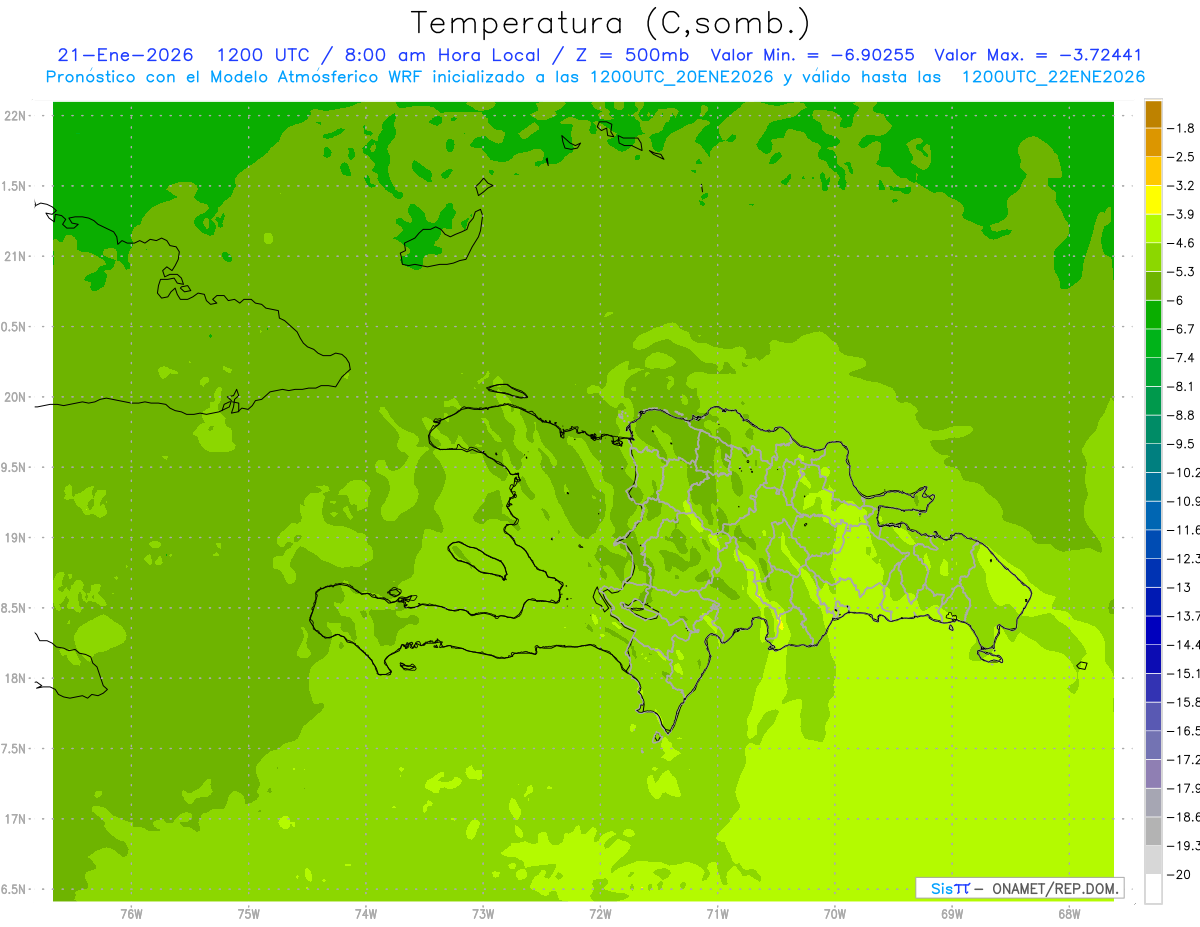Screen dimensions: 1200x927
Task: Click the "-3.9" color scale label
Action: point(1181,214)
